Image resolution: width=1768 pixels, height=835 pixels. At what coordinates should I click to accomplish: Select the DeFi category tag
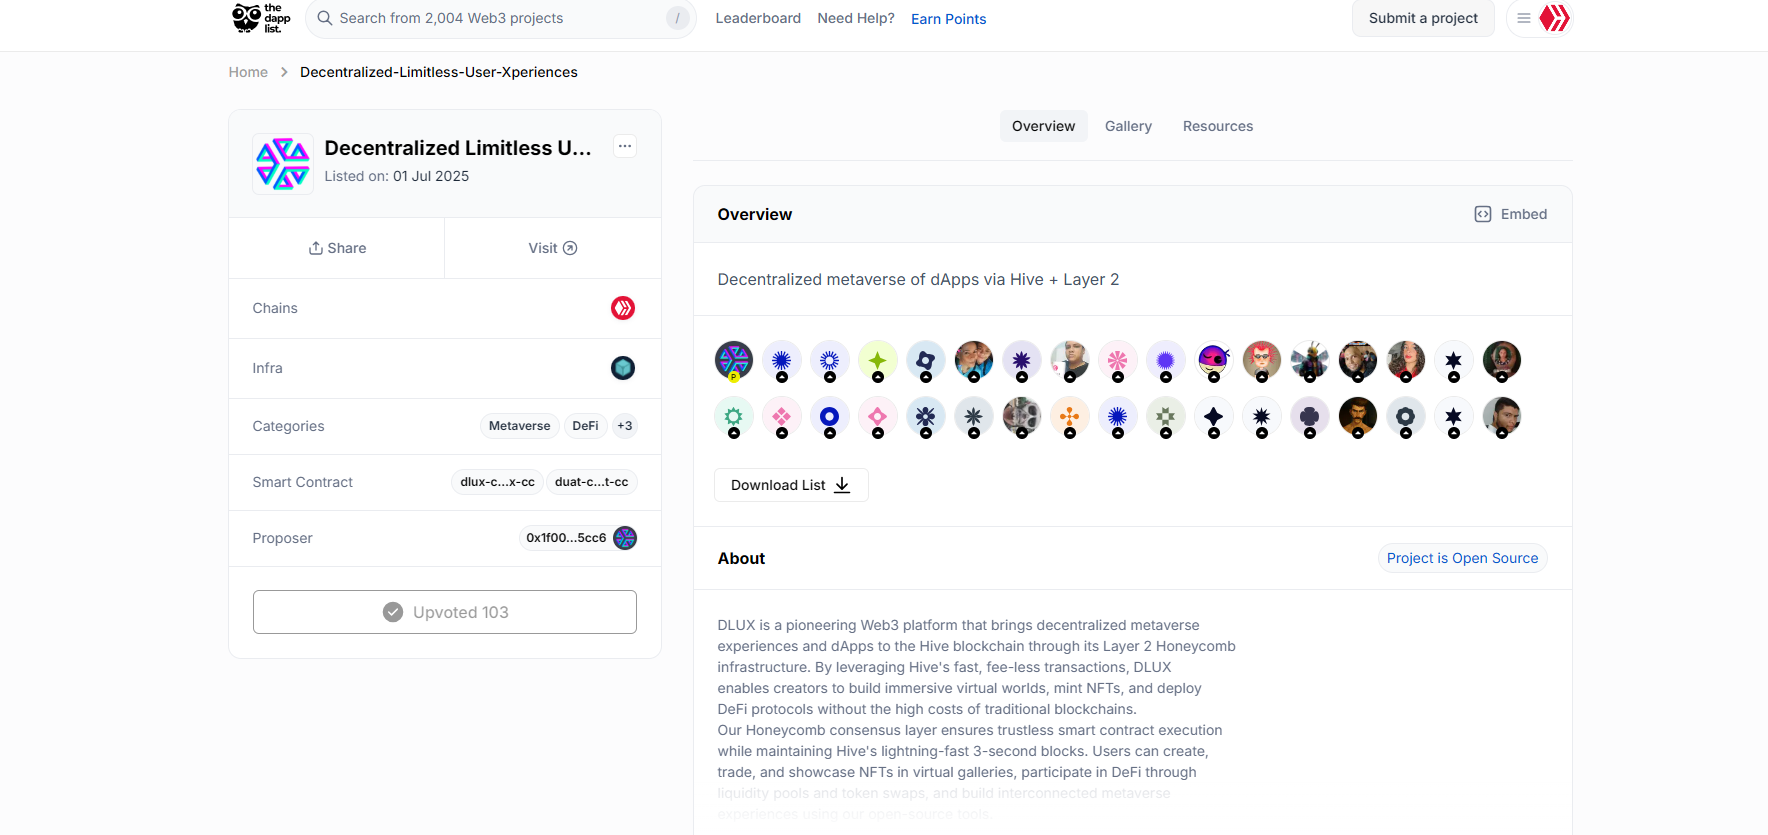pyautogui.click(x=585, y=426)
